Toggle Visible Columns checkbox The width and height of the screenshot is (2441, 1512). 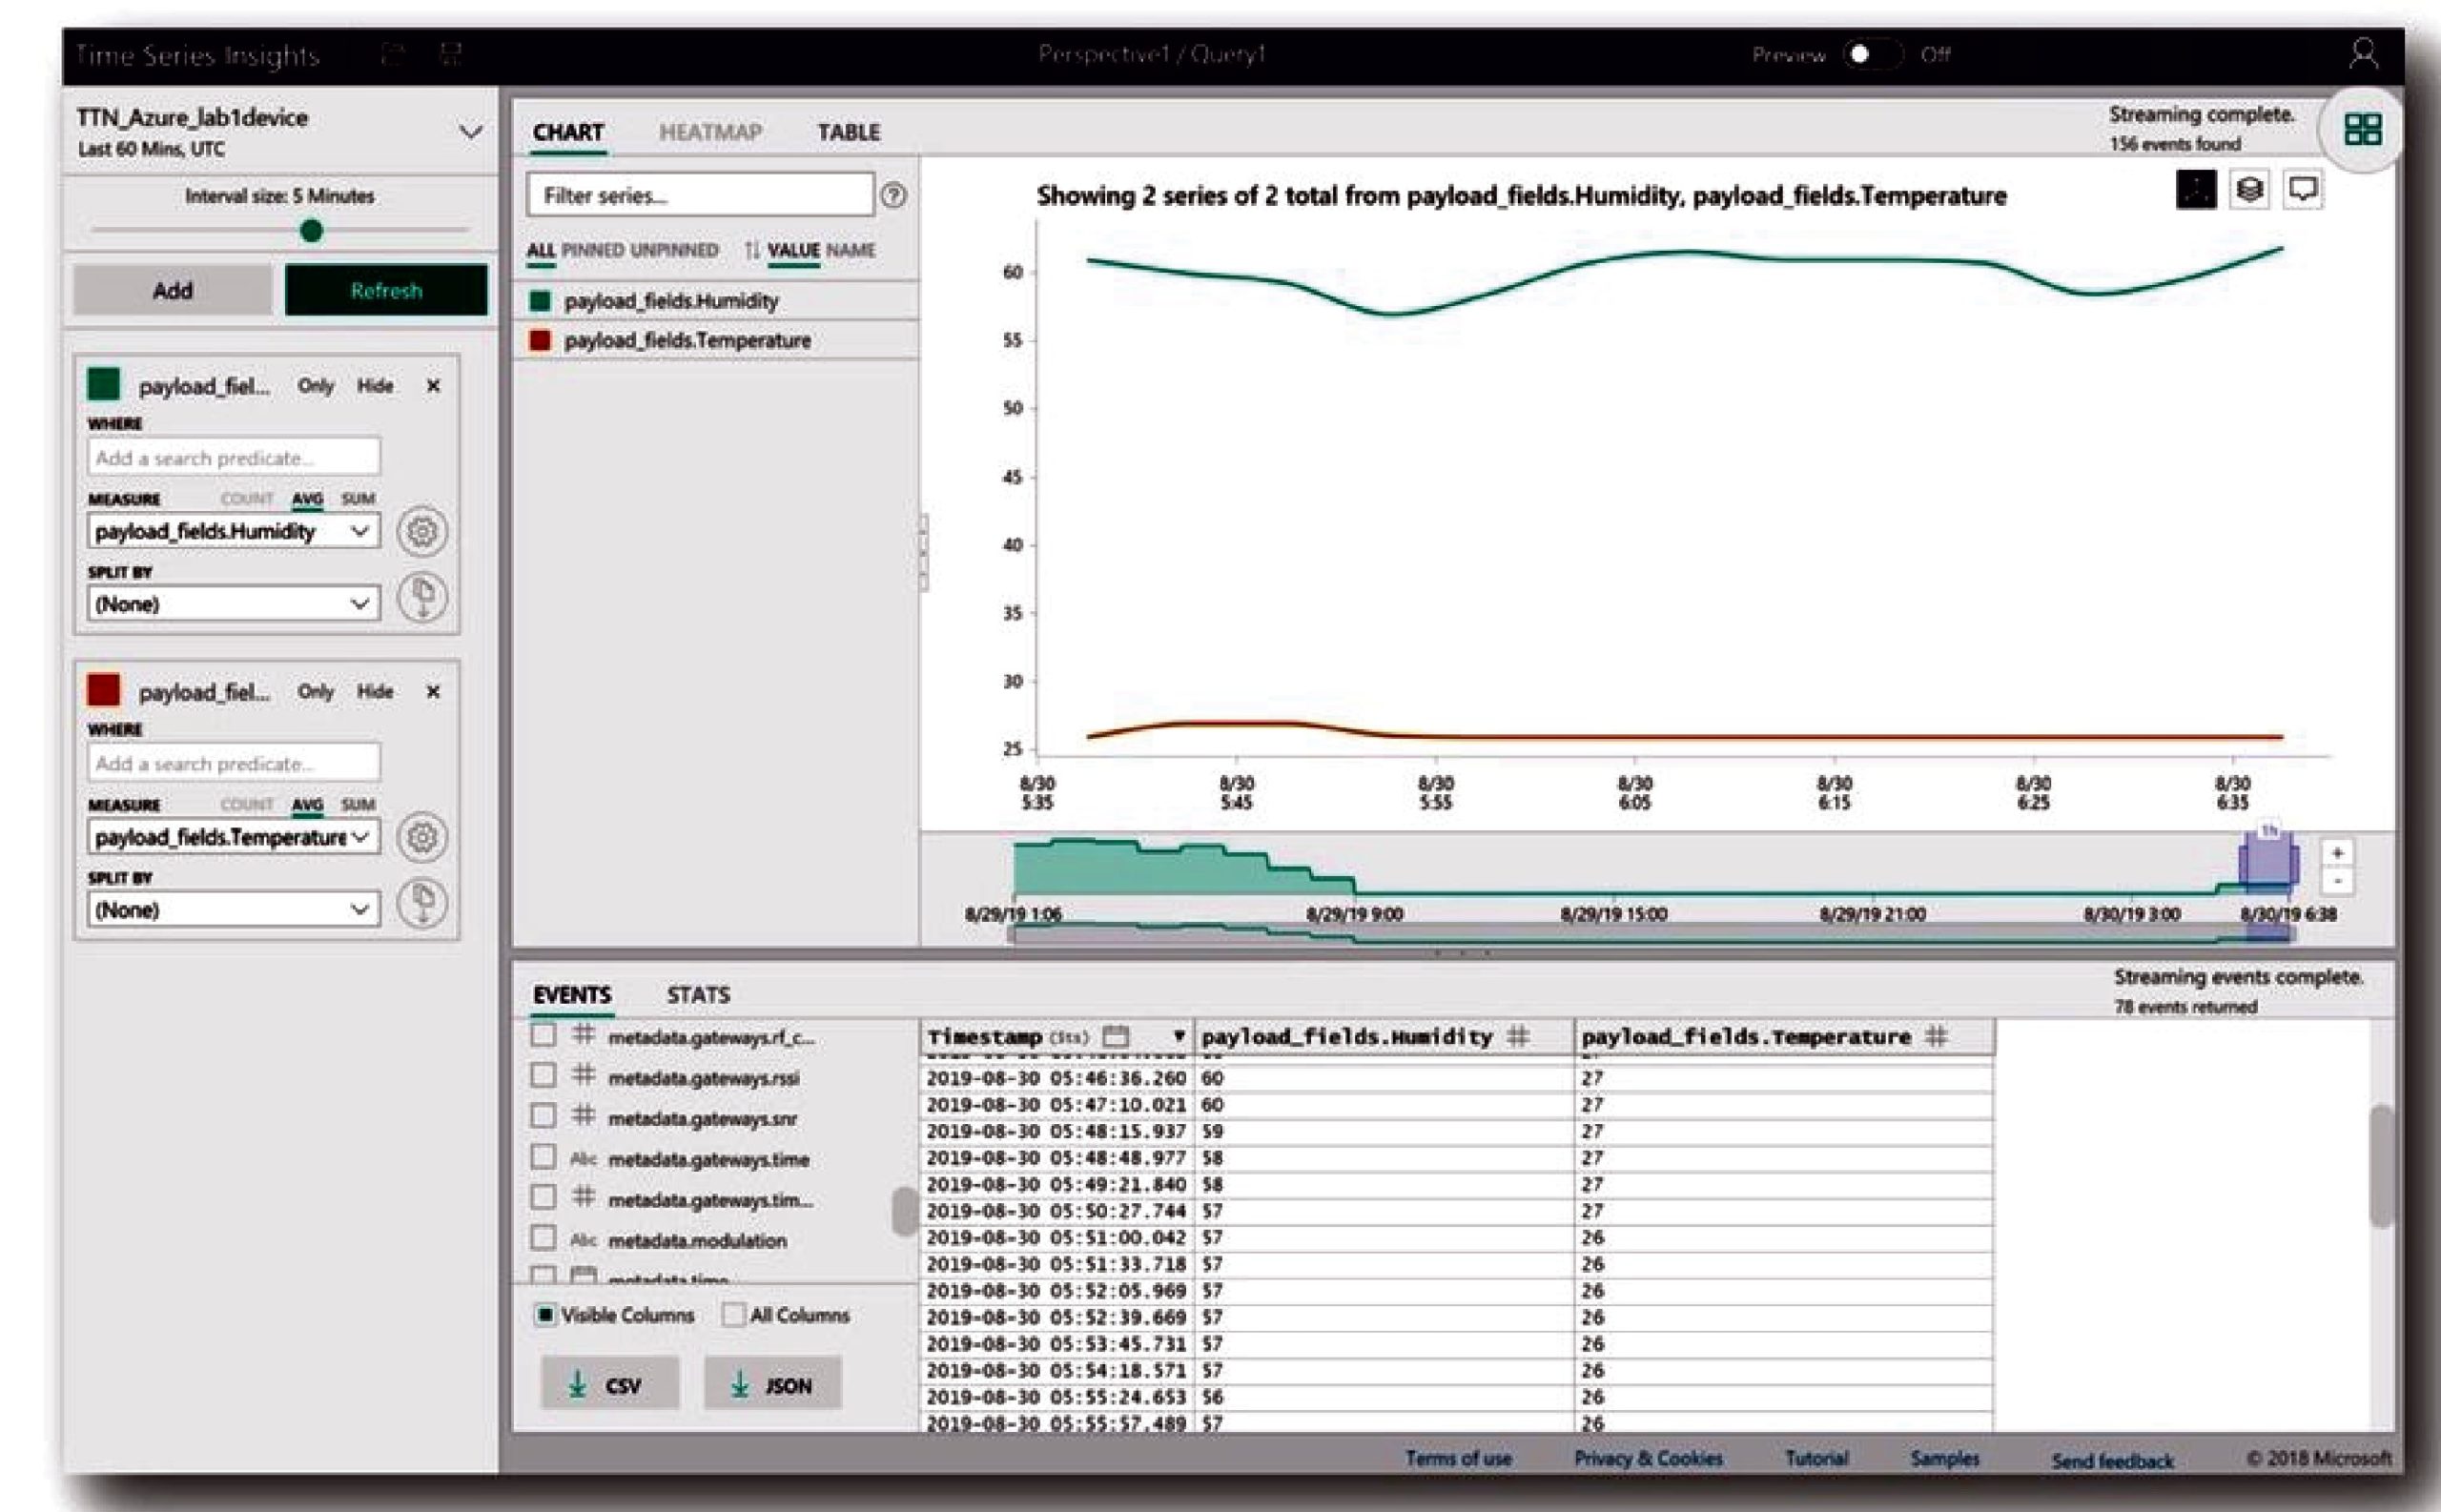[545, 1315]
